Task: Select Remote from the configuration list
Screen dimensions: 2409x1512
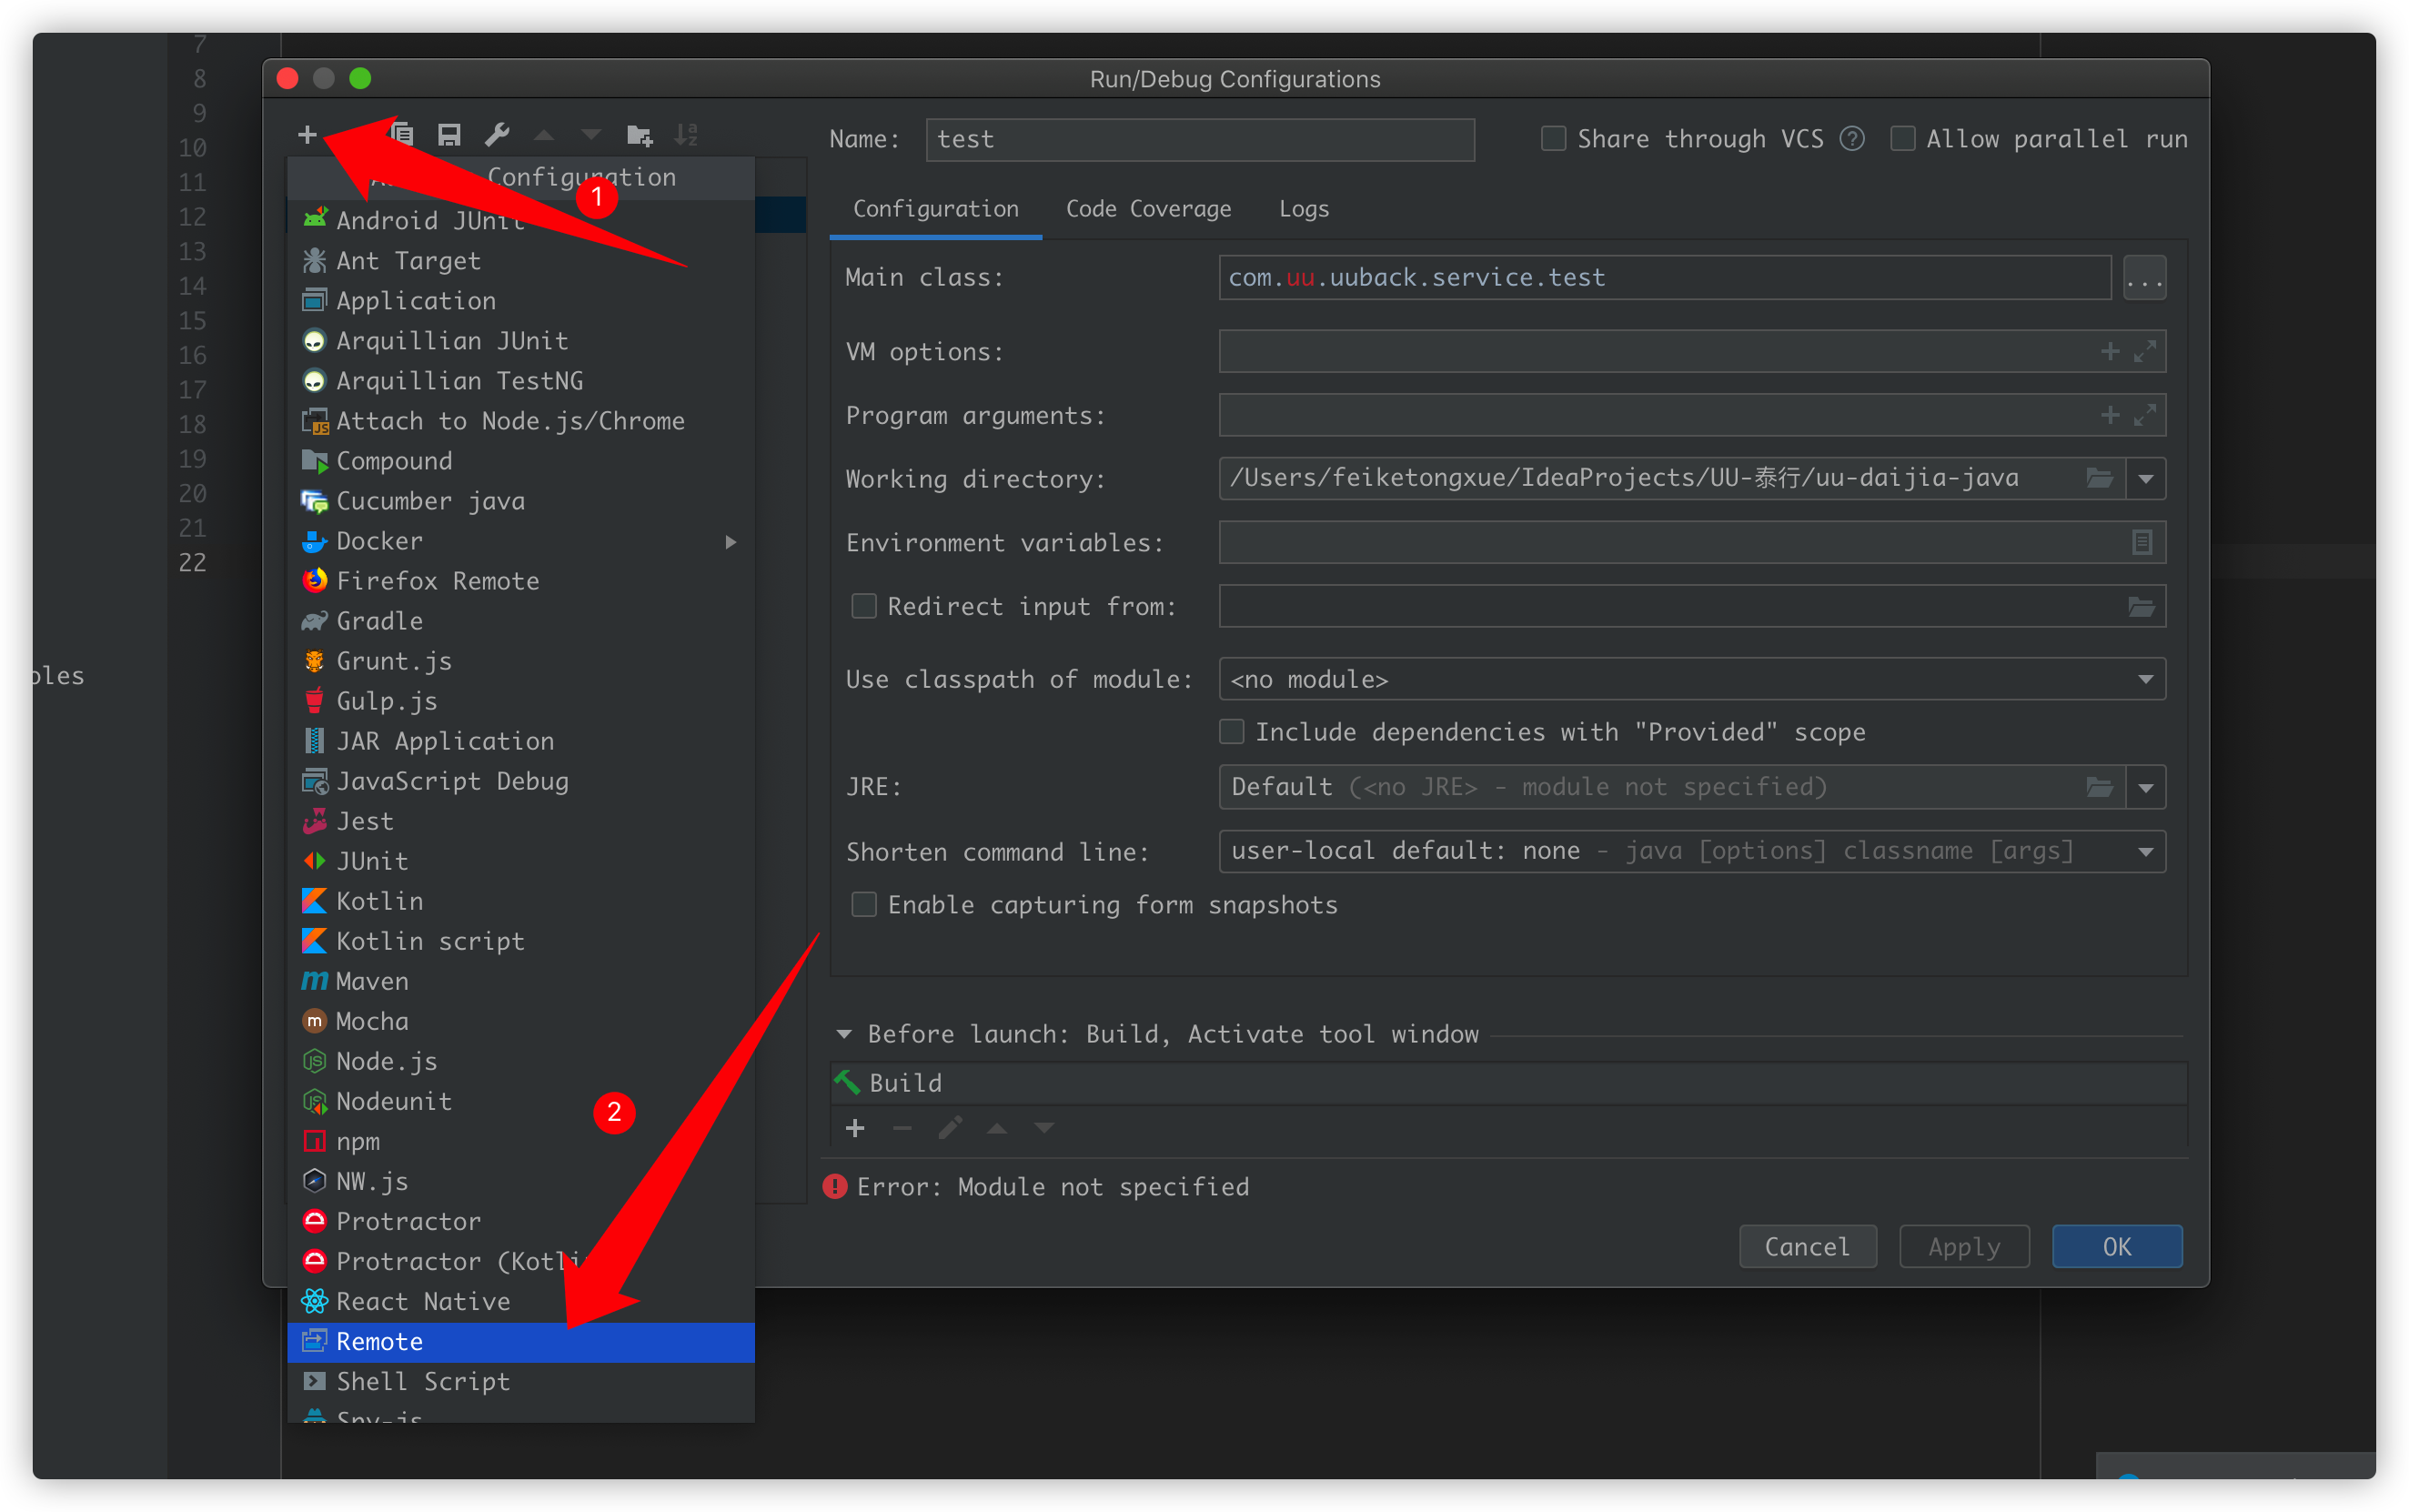Action: pyautogui.click(x=521, y=1342)
